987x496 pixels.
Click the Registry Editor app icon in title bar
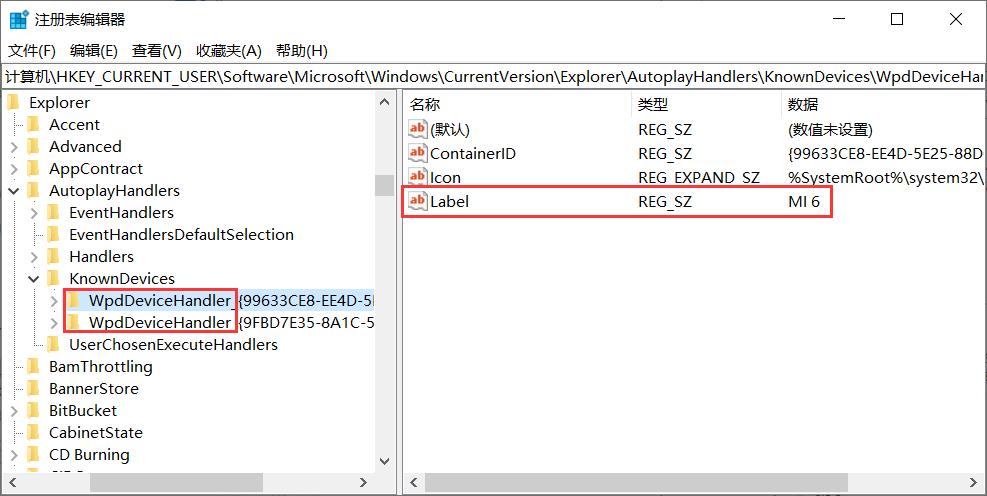point(19,19)
